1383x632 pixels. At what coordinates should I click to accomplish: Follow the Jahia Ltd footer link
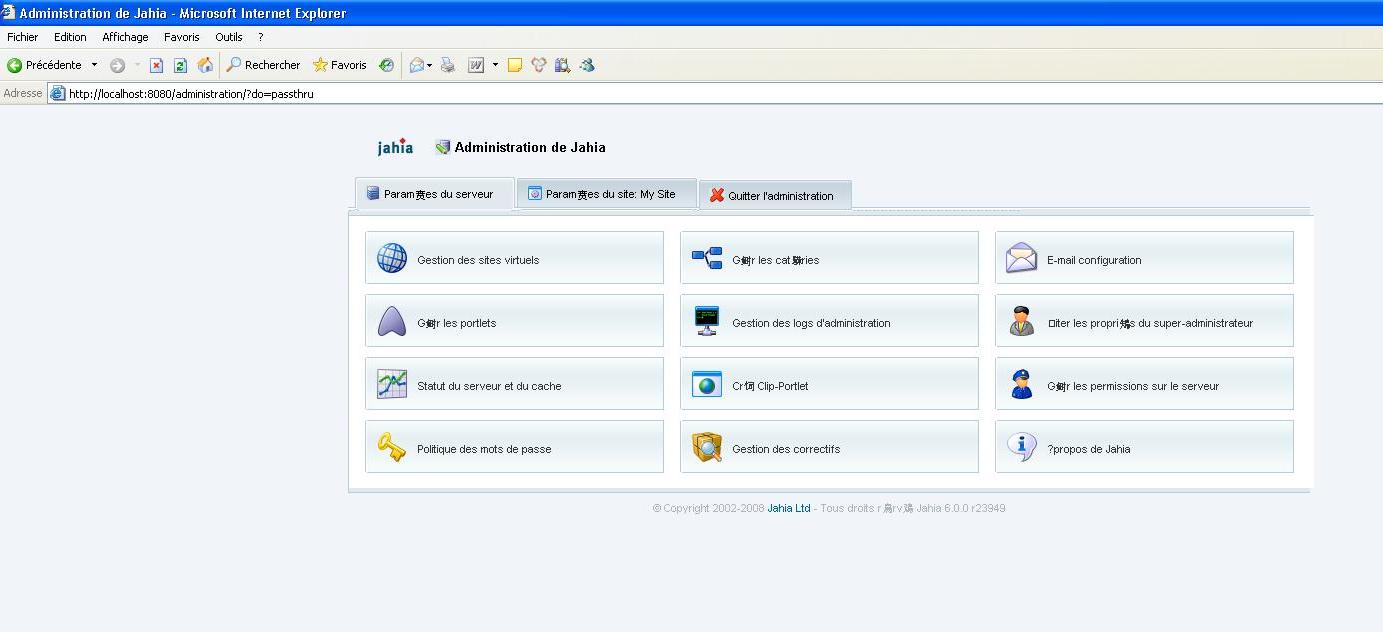tap(789, 508)
